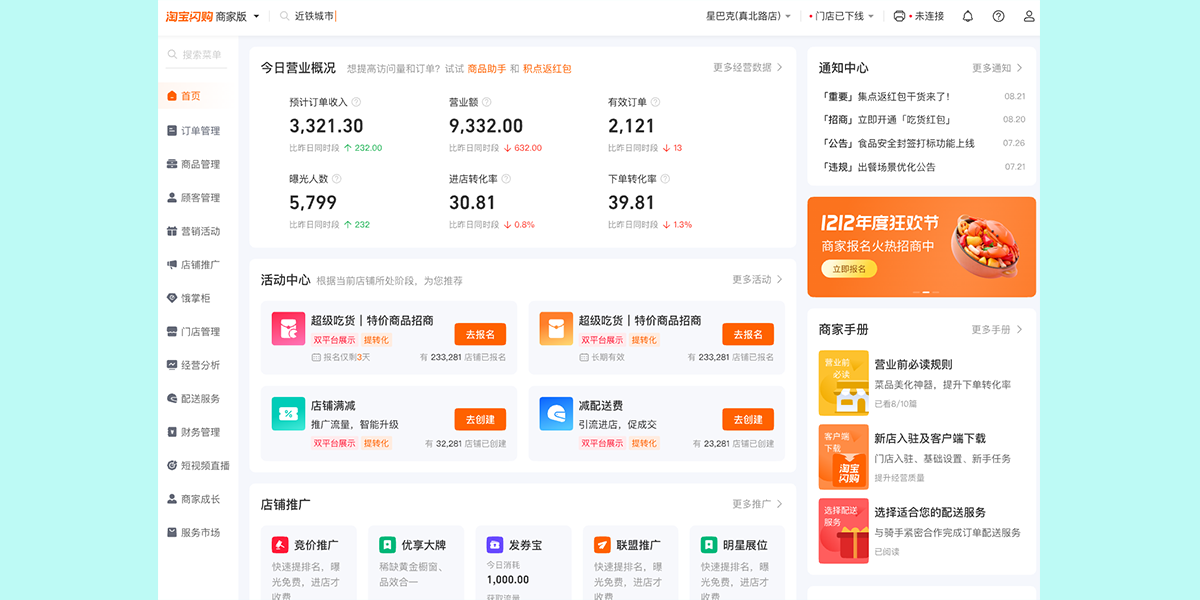Image resolution: width=1200 pixels, height=600 pixels.
Task: Click info icon beside 曝光人数
Action: (336, 179)
